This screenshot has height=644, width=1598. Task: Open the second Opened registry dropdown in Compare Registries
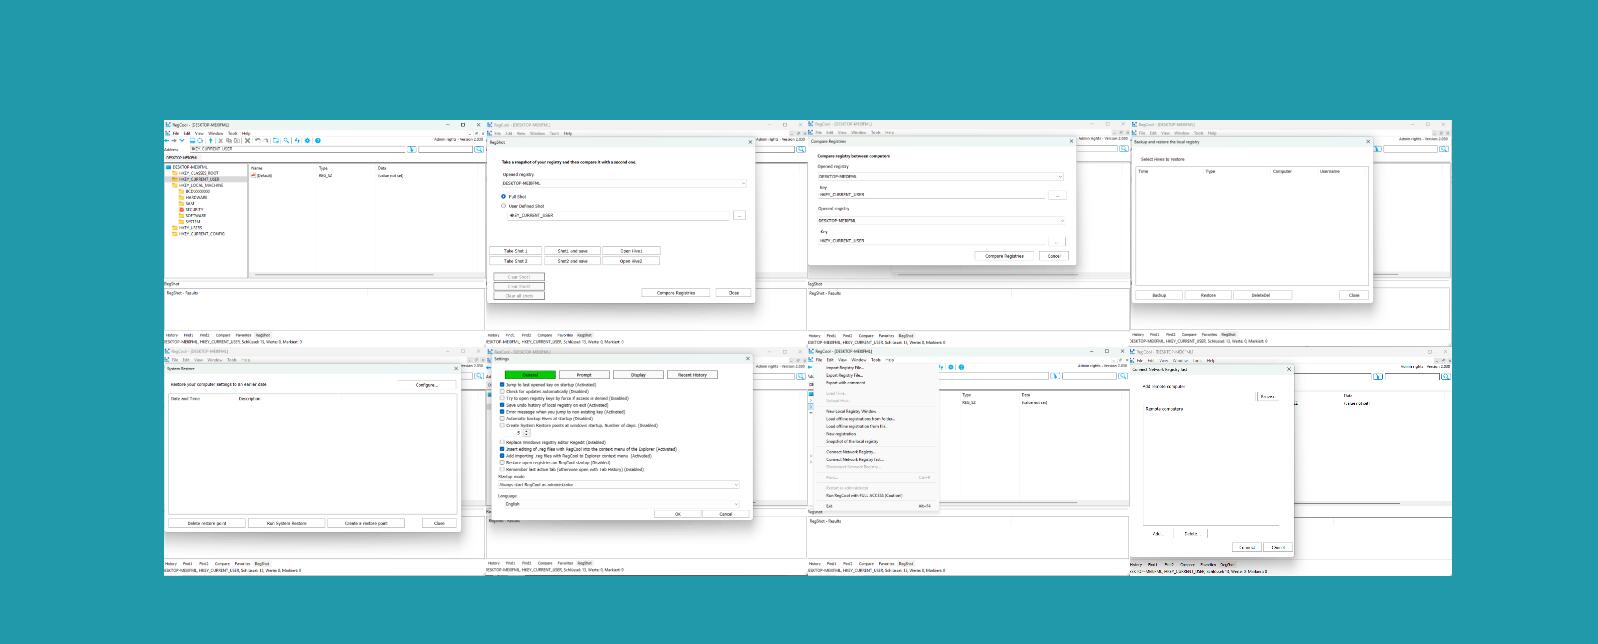click(940, 220)
